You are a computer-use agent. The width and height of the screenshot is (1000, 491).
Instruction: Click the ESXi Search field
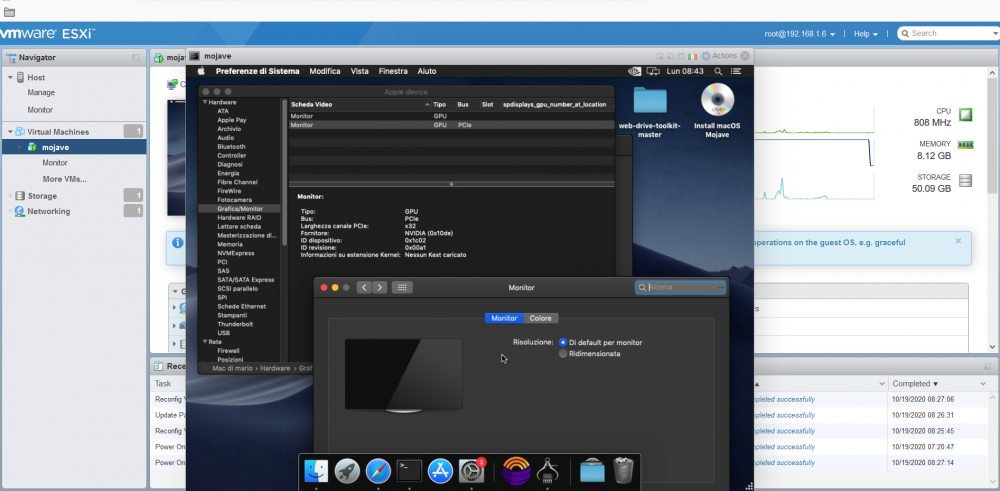950,34
